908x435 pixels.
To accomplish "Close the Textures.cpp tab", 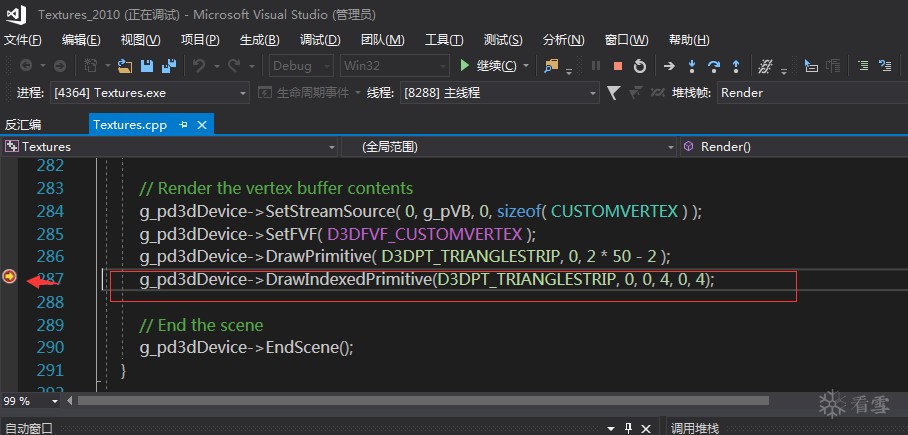I will [202, 125].
